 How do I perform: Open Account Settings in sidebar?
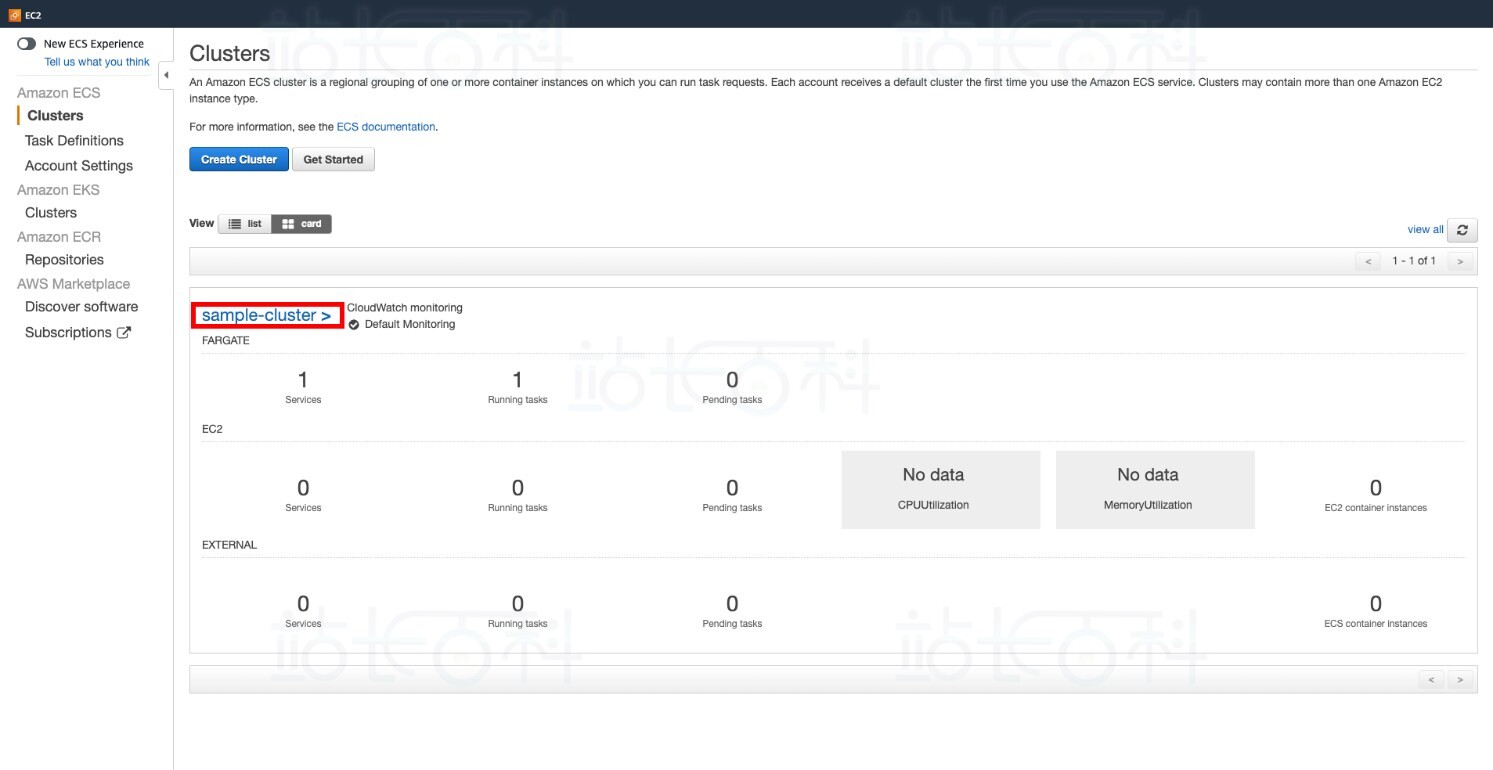pyautogui.click(x=79, y=166)
